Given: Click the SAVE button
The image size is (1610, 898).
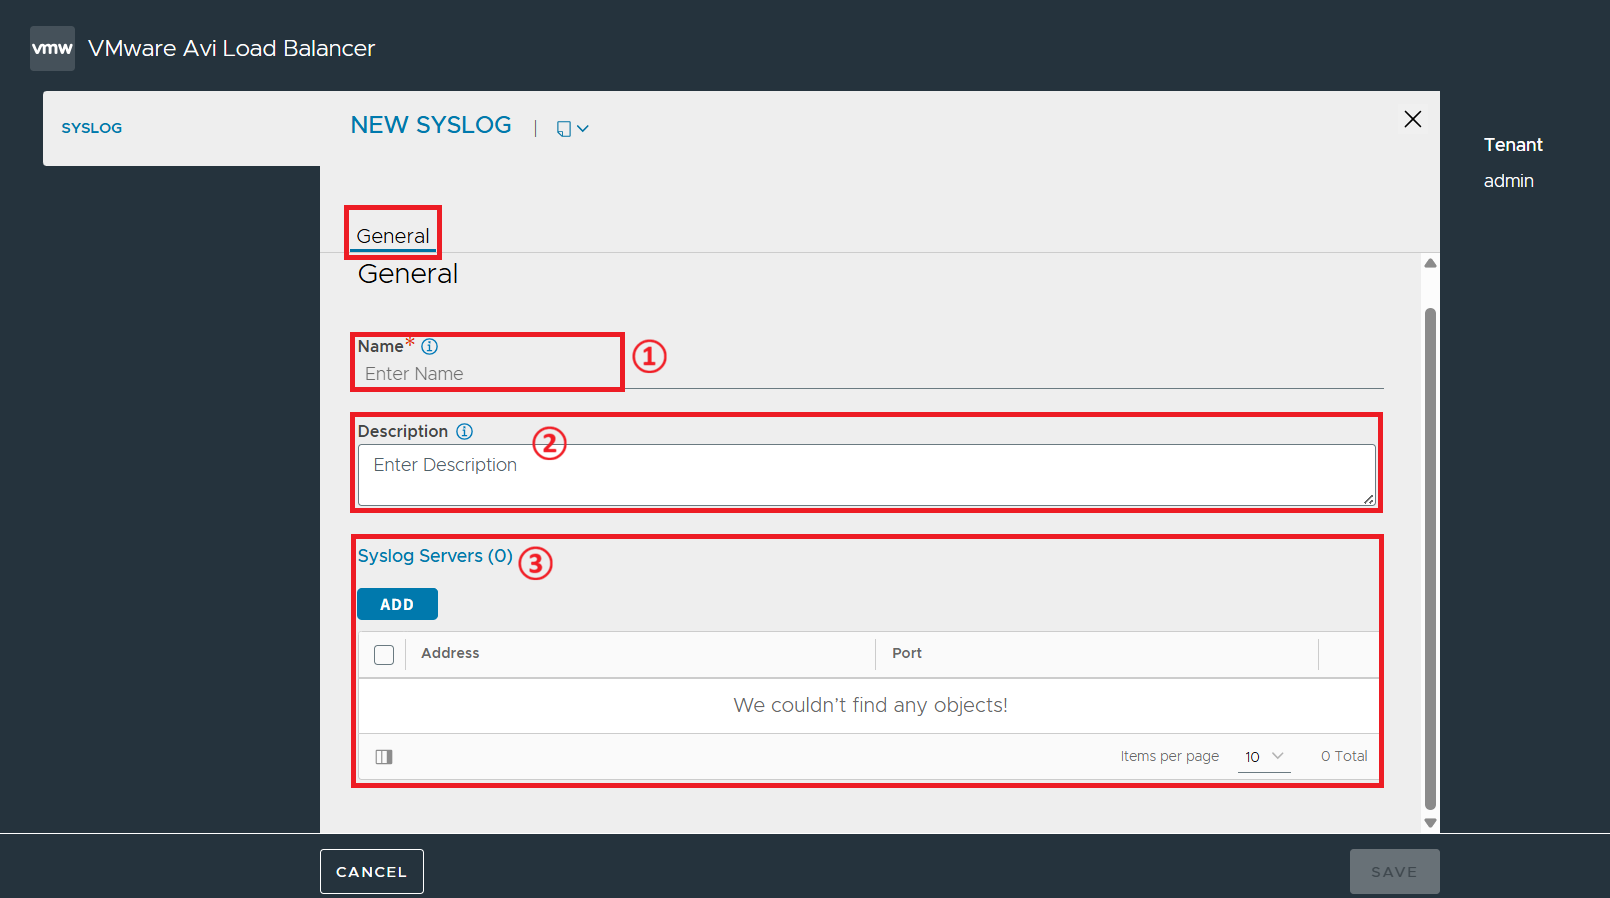Looking at the screenshot, I should 1394,872.
